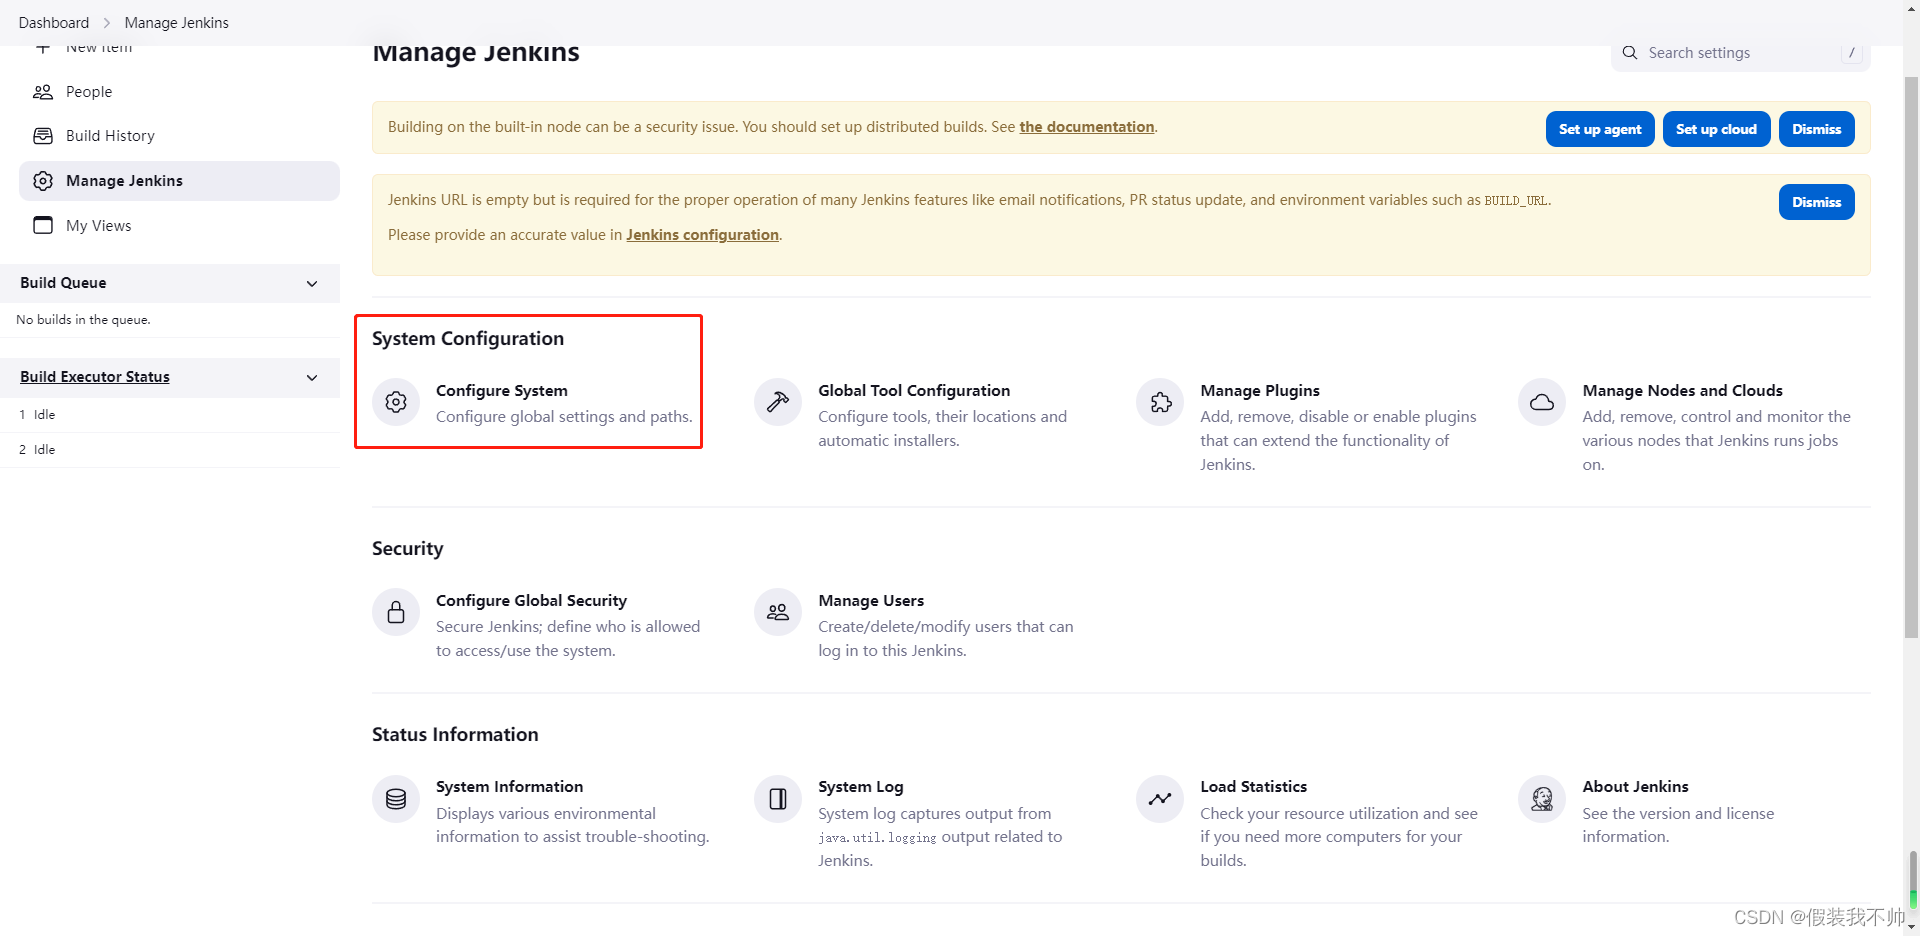
Task: Click 'No builds in the queue.' text
Action: [x=83, y=320]
